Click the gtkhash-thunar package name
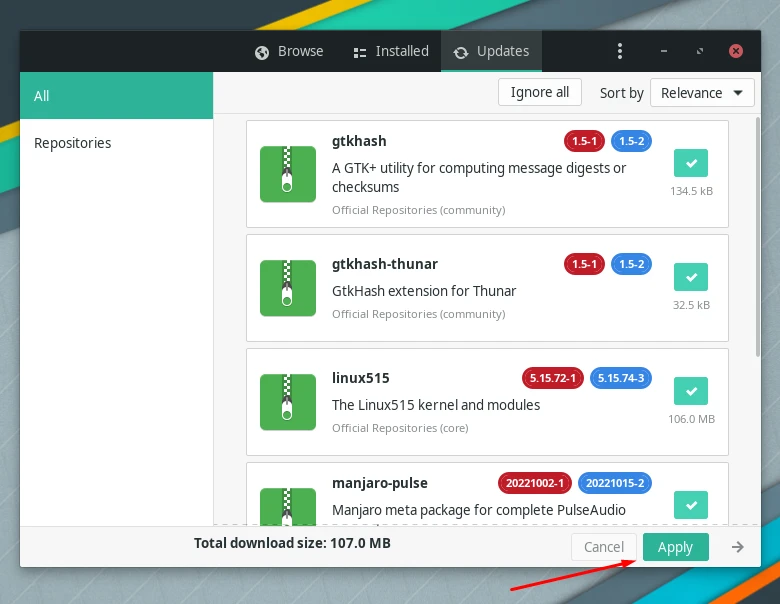This screenshot has height=604, width=780. tap(385, 264)
